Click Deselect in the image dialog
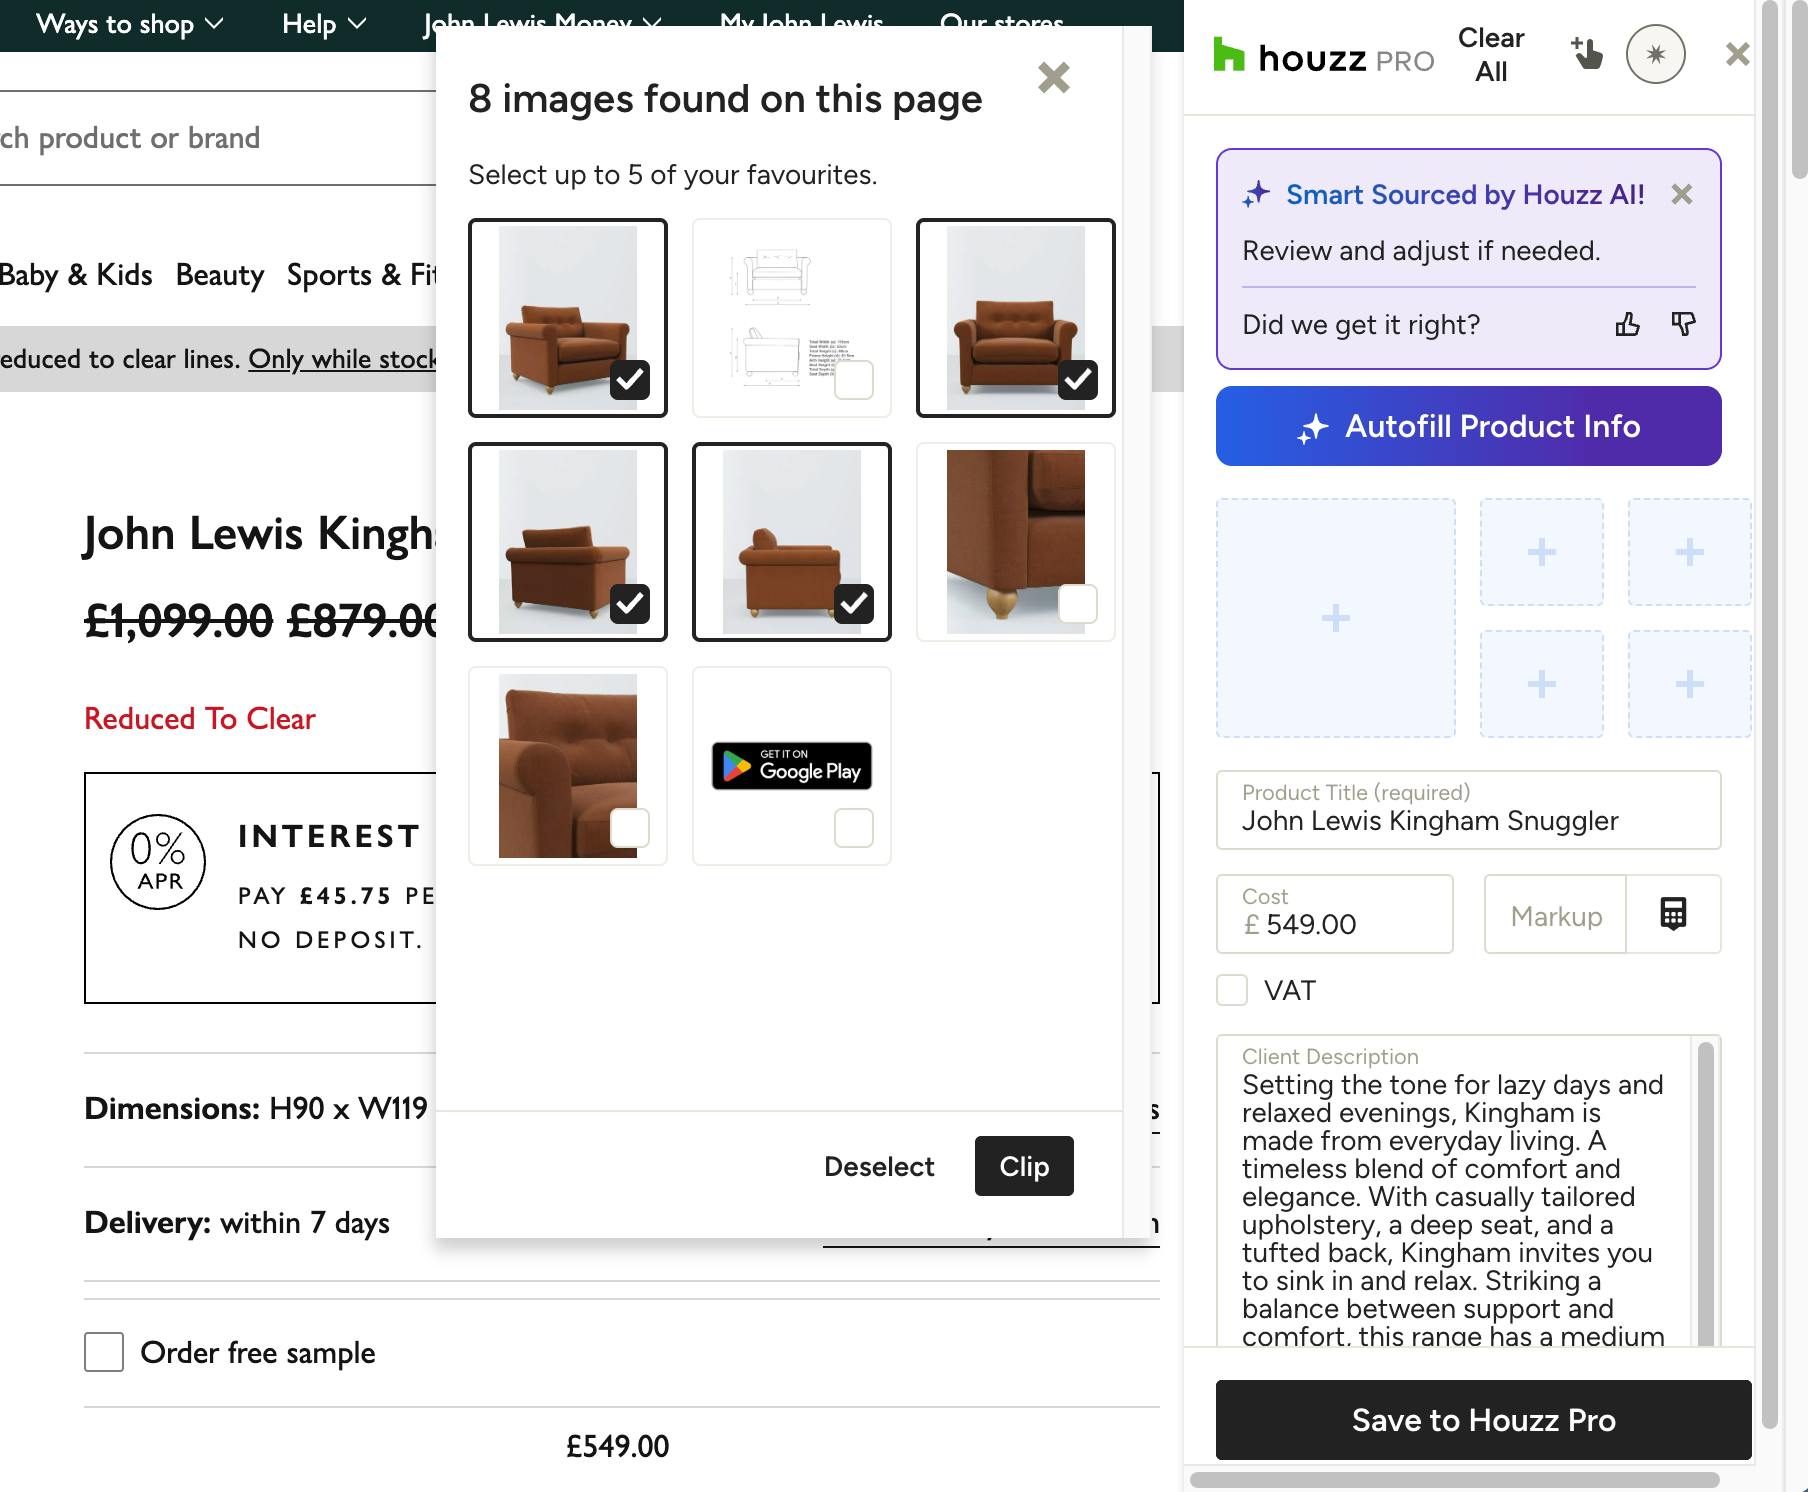 tap(879, 1166)
